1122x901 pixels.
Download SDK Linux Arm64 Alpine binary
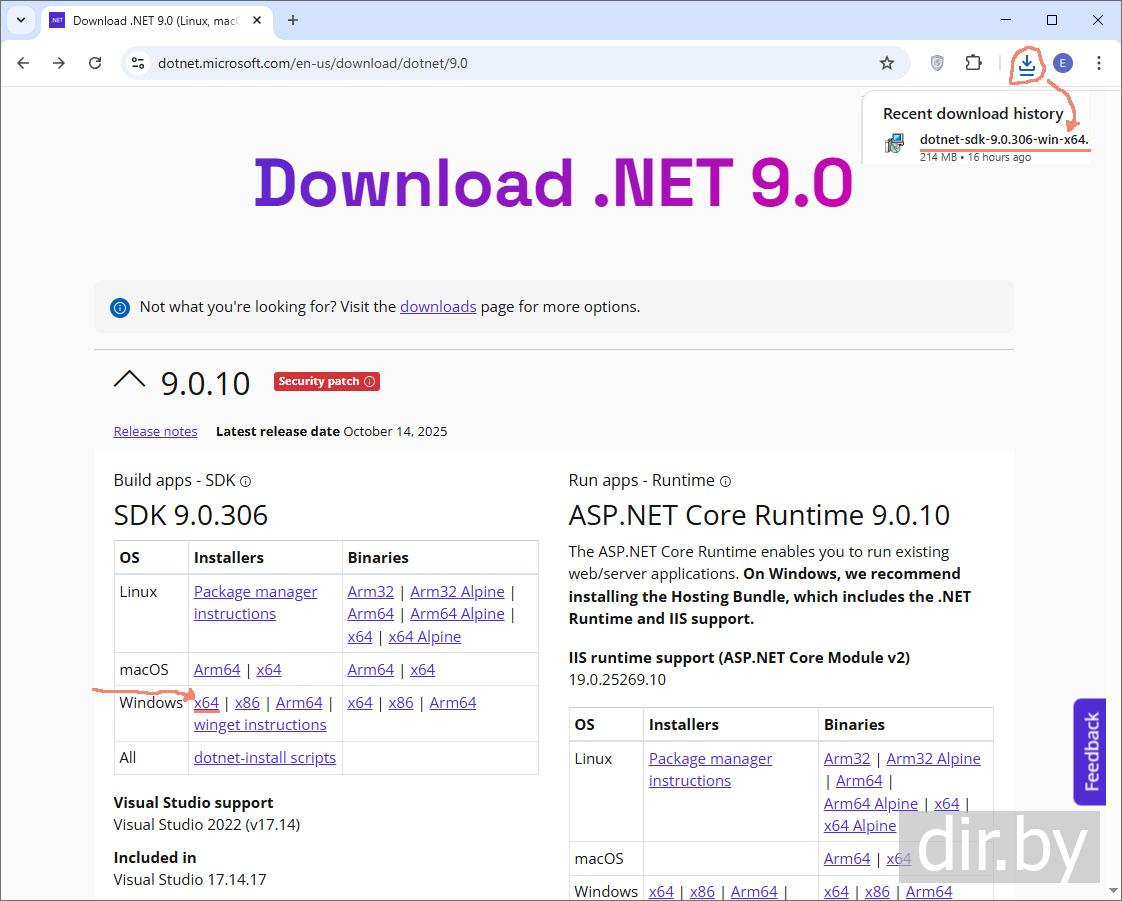(x=457, y=614)
